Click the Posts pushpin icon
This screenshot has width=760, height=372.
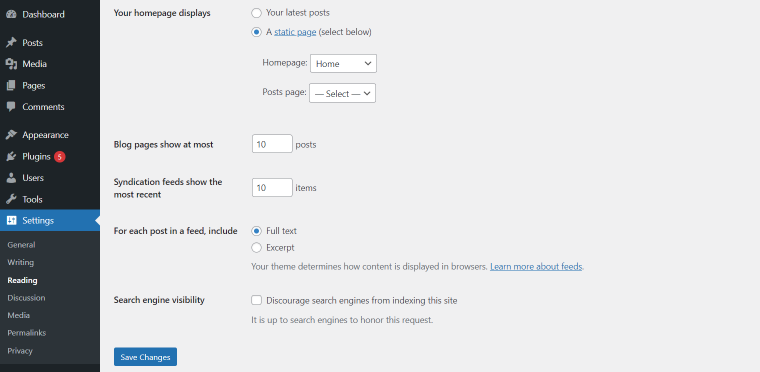(11, 43)
